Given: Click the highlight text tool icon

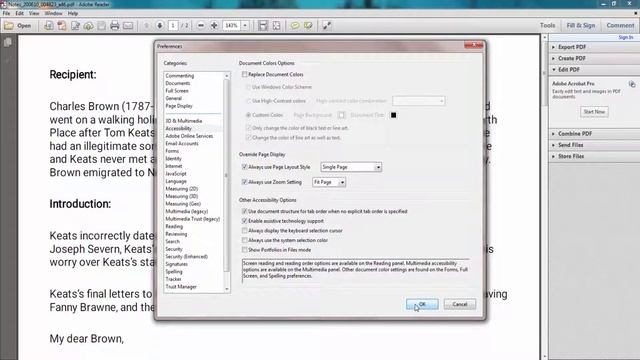Looking at the screenshot, I should point(308,26).
